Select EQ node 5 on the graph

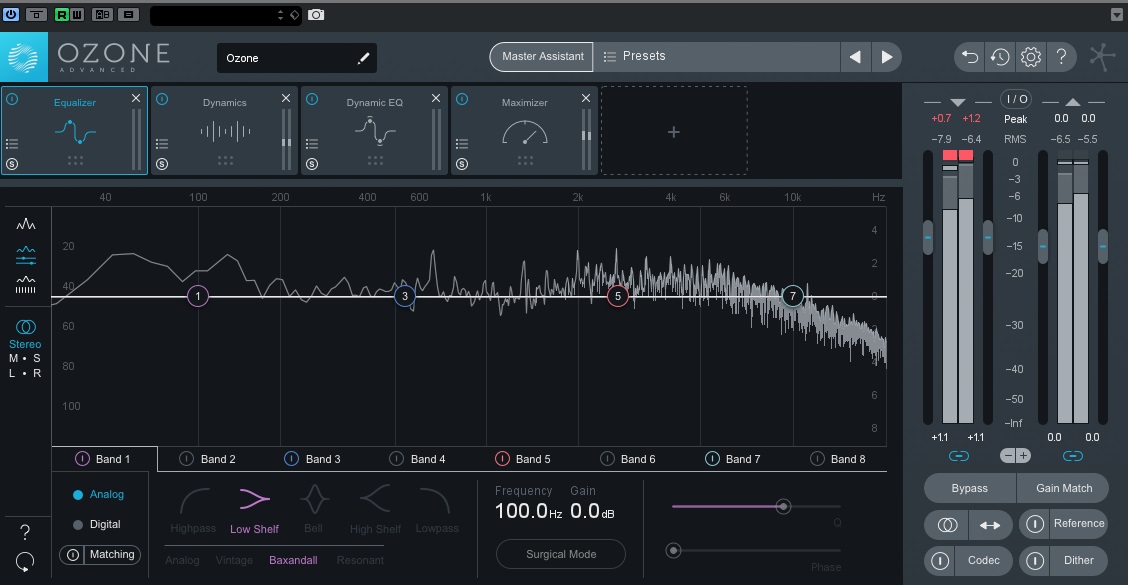pos(617,296)
